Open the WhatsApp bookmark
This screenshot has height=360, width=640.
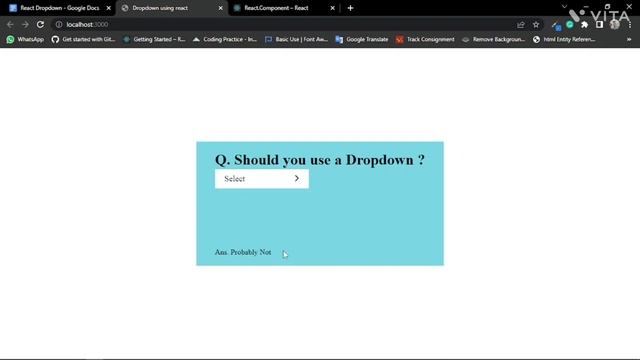click(25, 39)
